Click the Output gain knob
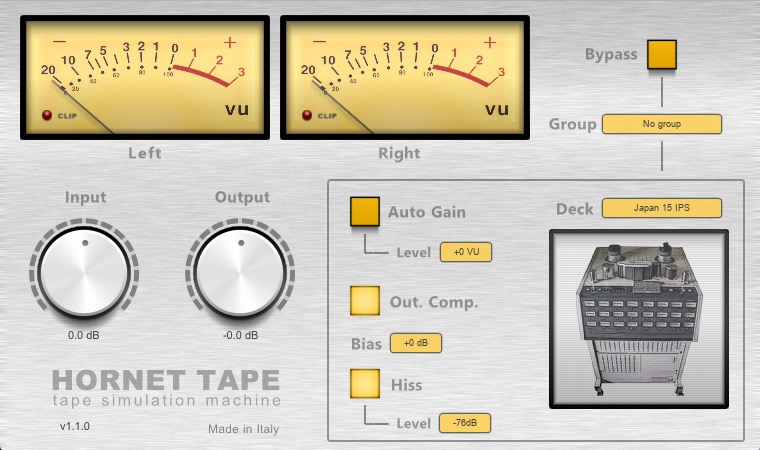The height and width of the screenshot is (450, 760). coord(240,272)
